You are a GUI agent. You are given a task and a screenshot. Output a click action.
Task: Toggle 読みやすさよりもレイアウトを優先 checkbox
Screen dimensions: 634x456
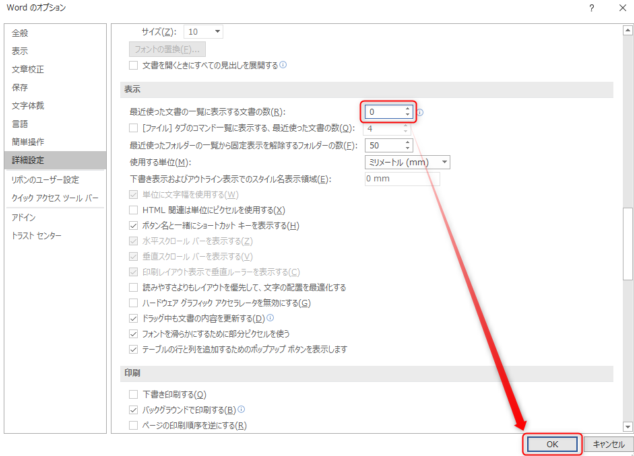click(x=133, y=287)
